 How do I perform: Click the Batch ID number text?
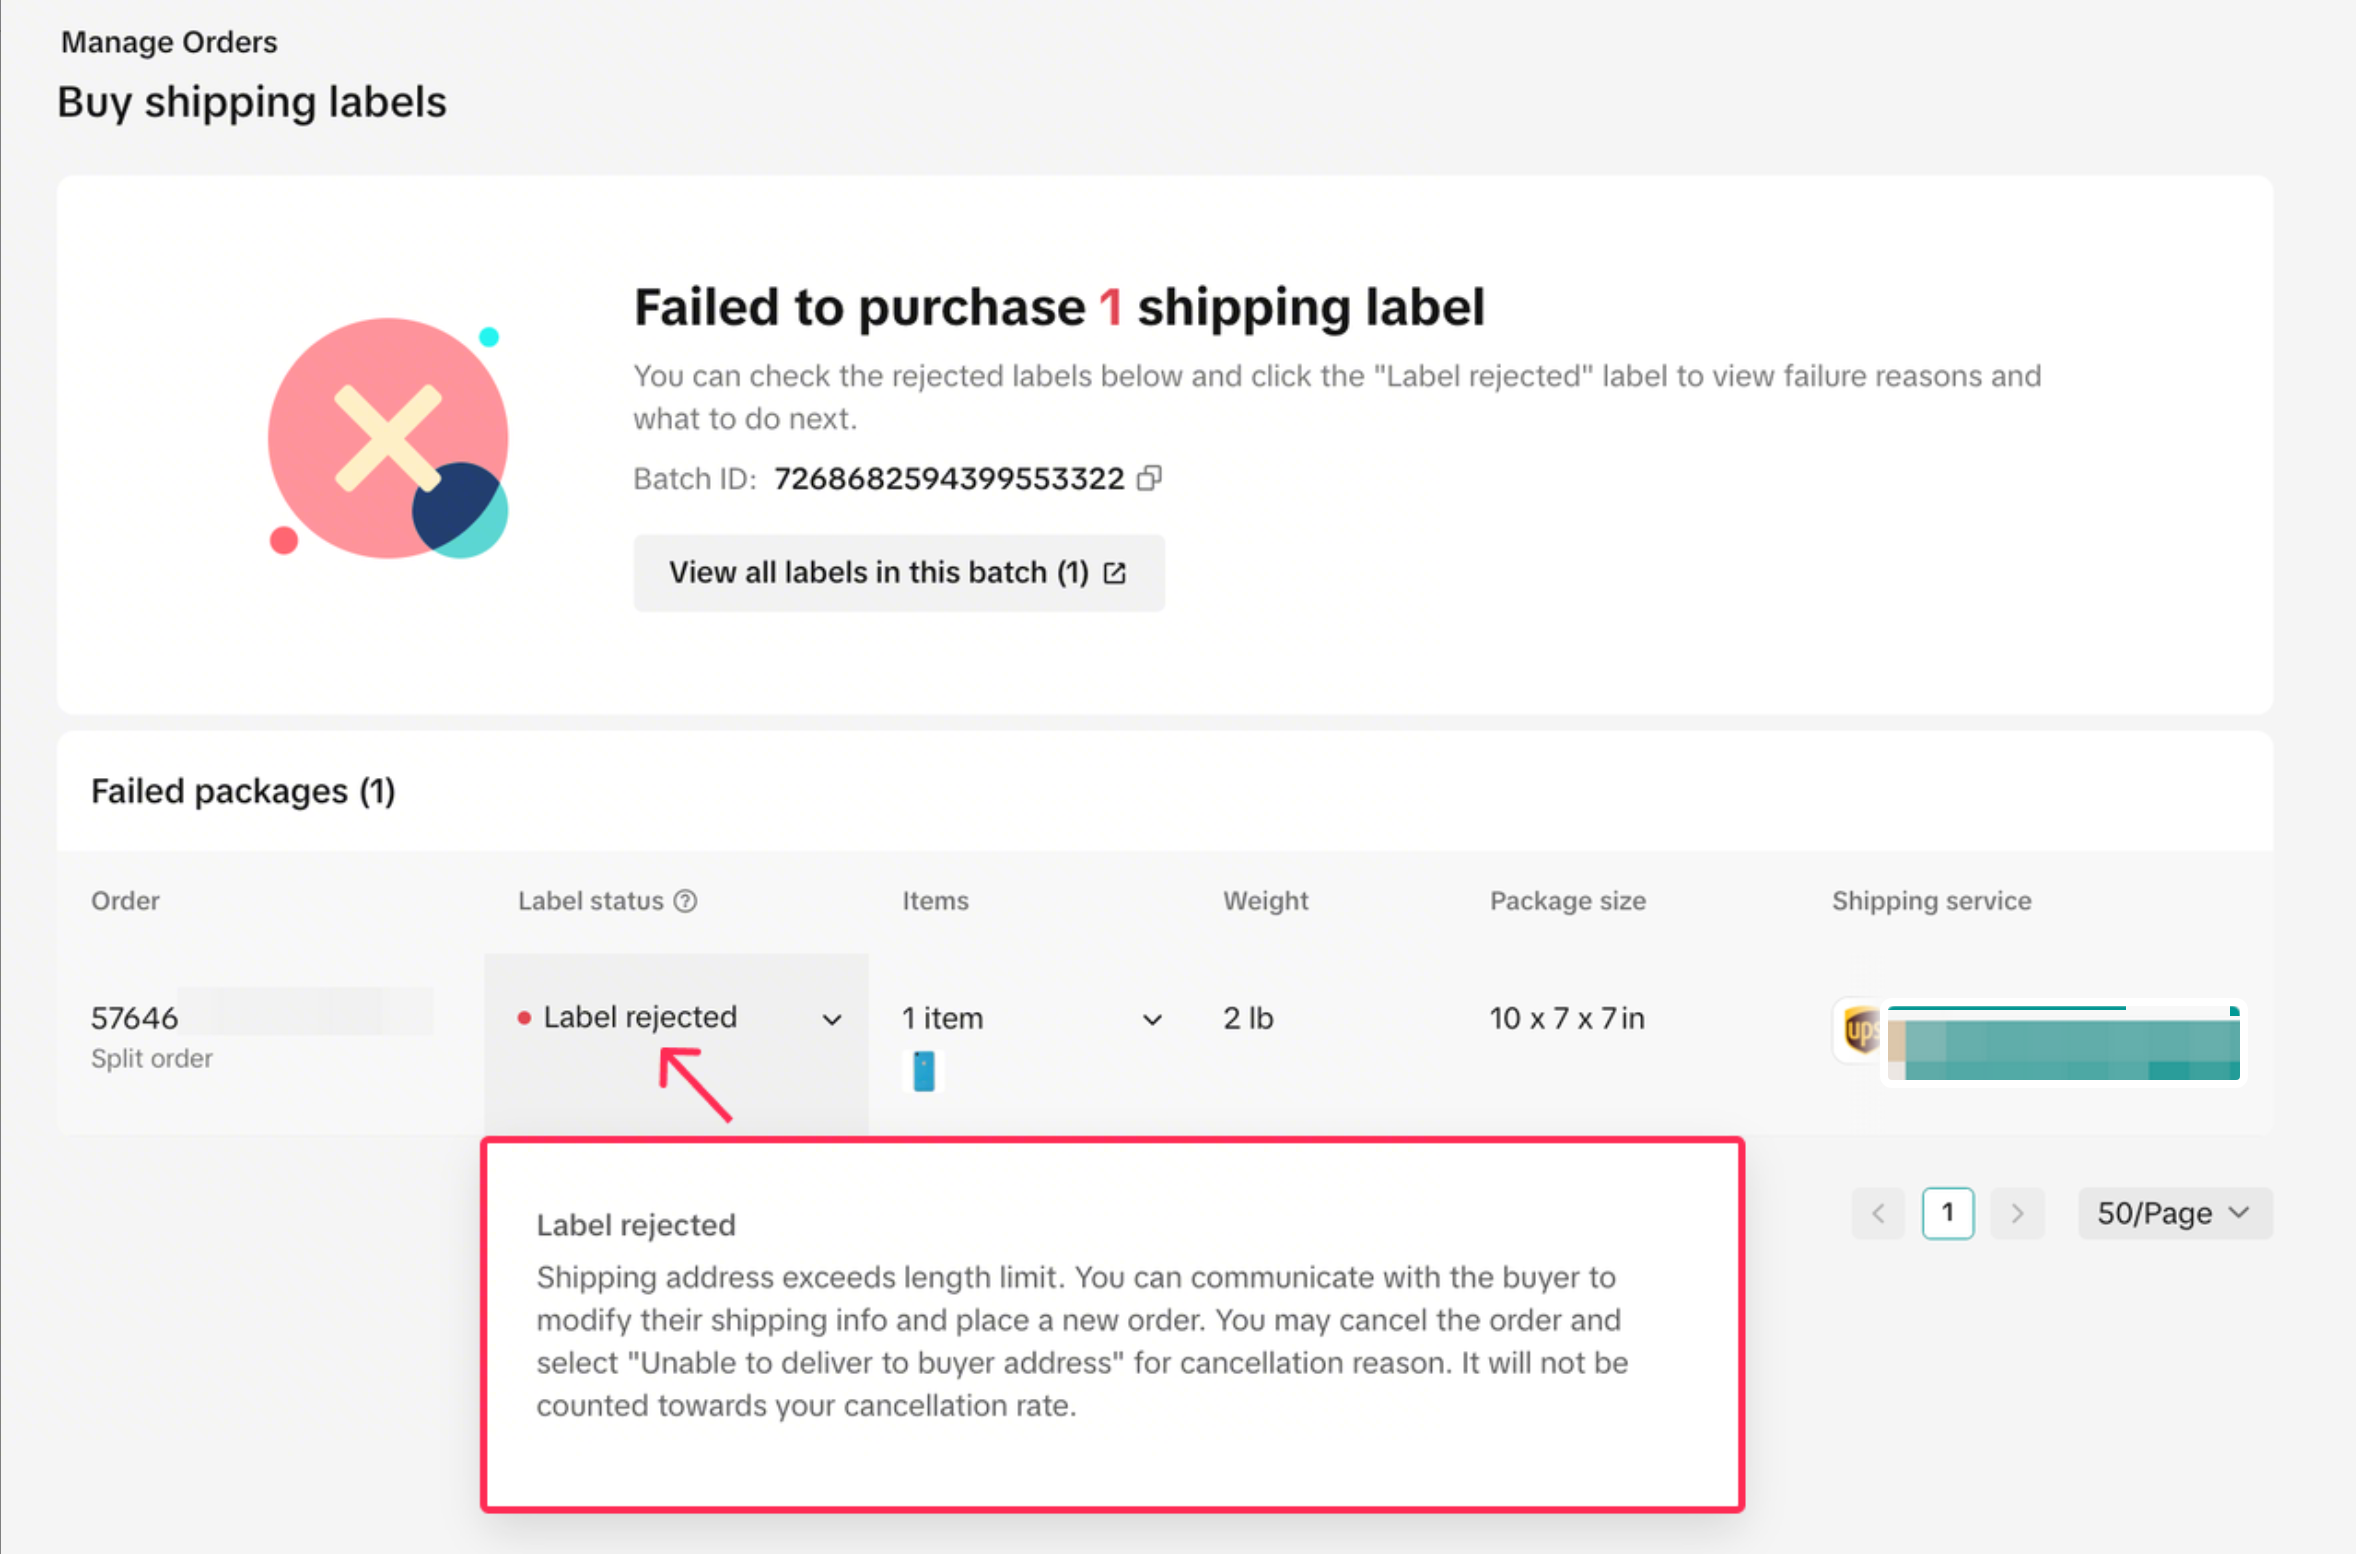(948, 478)
